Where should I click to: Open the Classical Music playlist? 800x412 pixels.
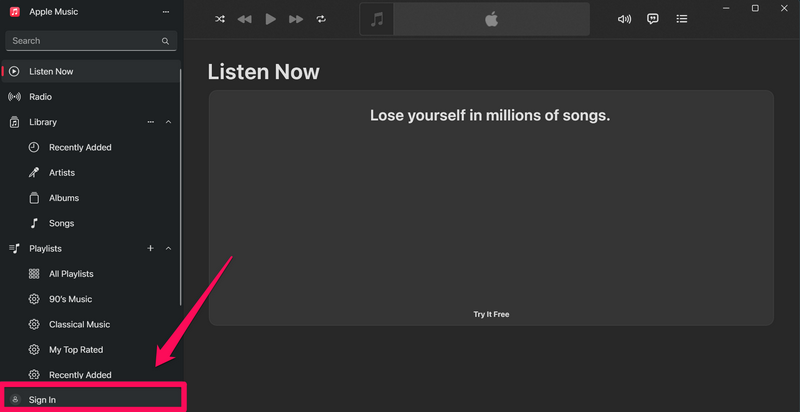[79, 324]
